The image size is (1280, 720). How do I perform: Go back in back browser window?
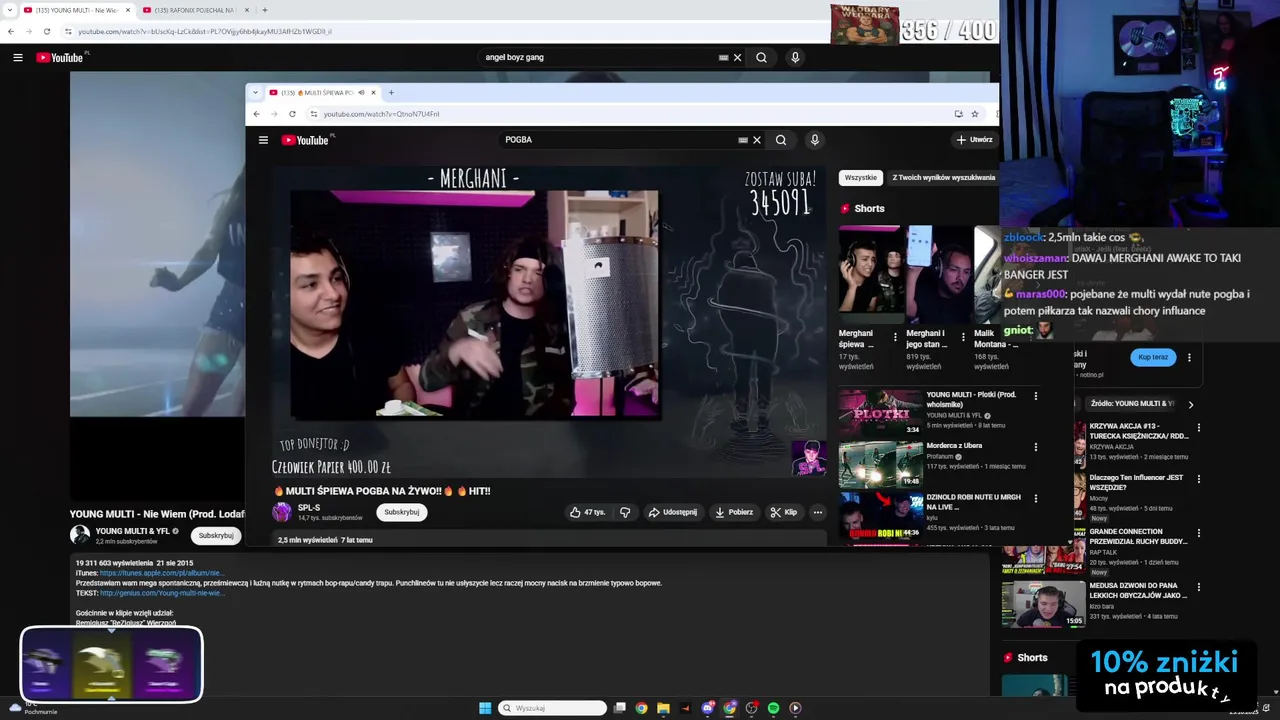click(x=11, y=31)
